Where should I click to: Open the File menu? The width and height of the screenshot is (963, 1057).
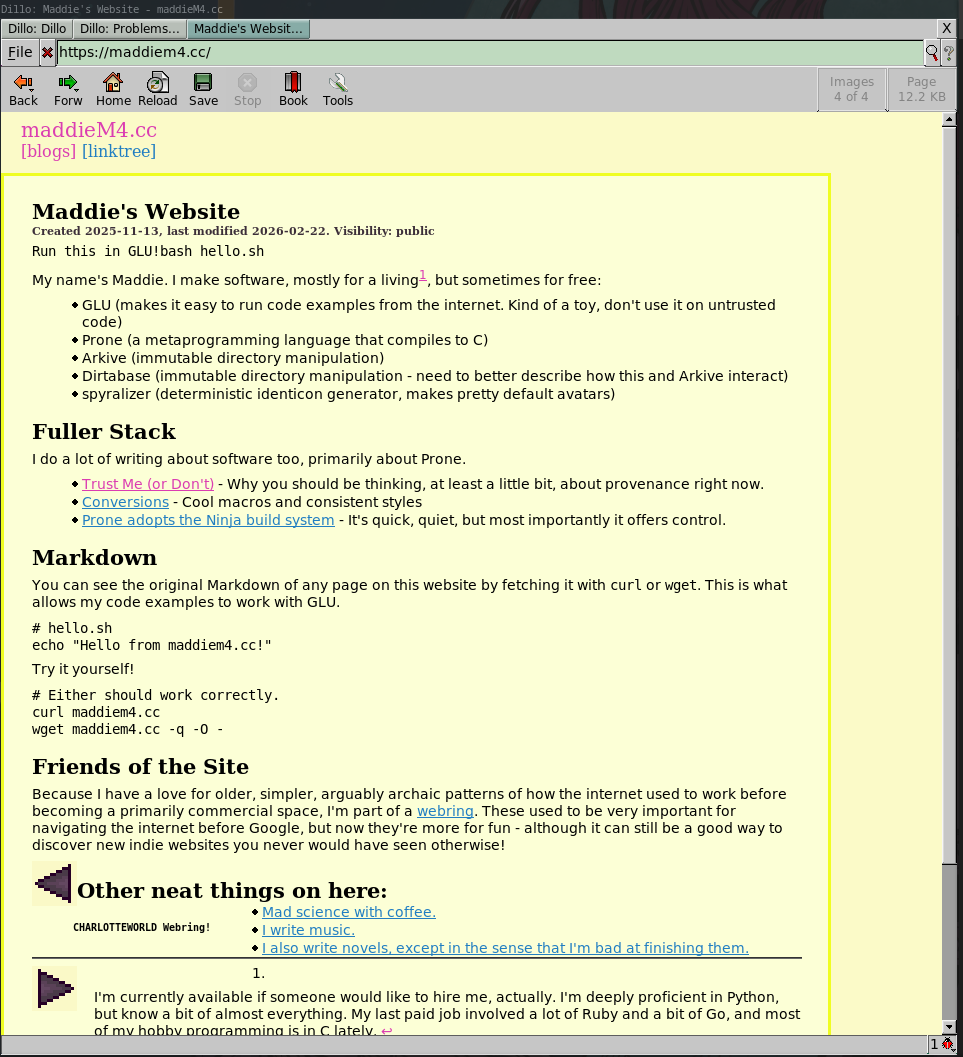20,53
